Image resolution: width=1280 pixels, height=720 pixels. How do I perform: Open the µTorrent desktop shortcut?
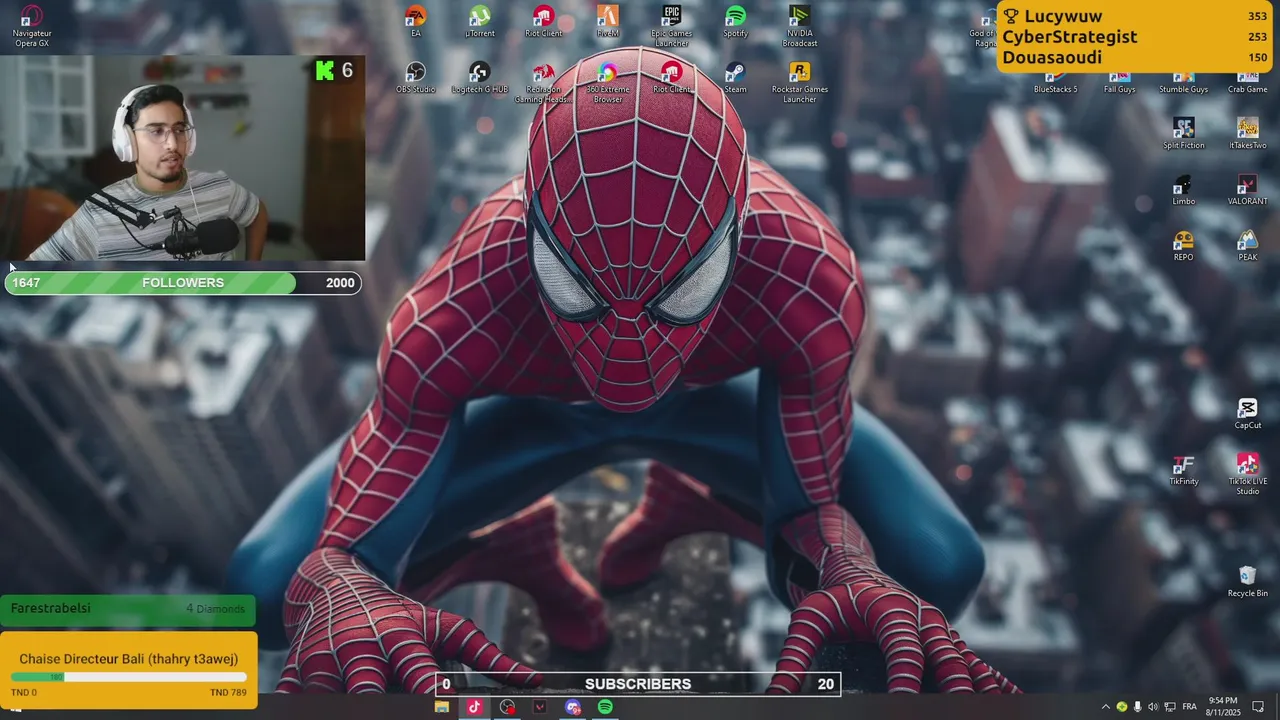pos(480,21)
